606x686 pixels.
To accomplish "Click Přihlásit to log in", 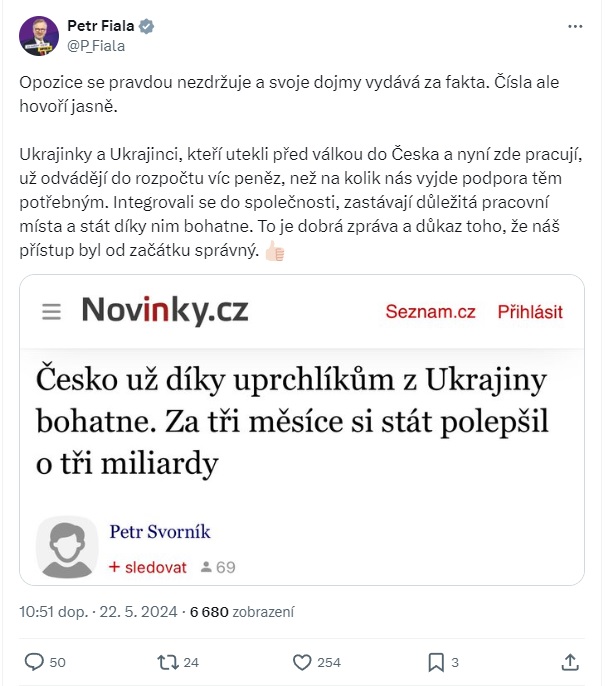I will [530, 312].
